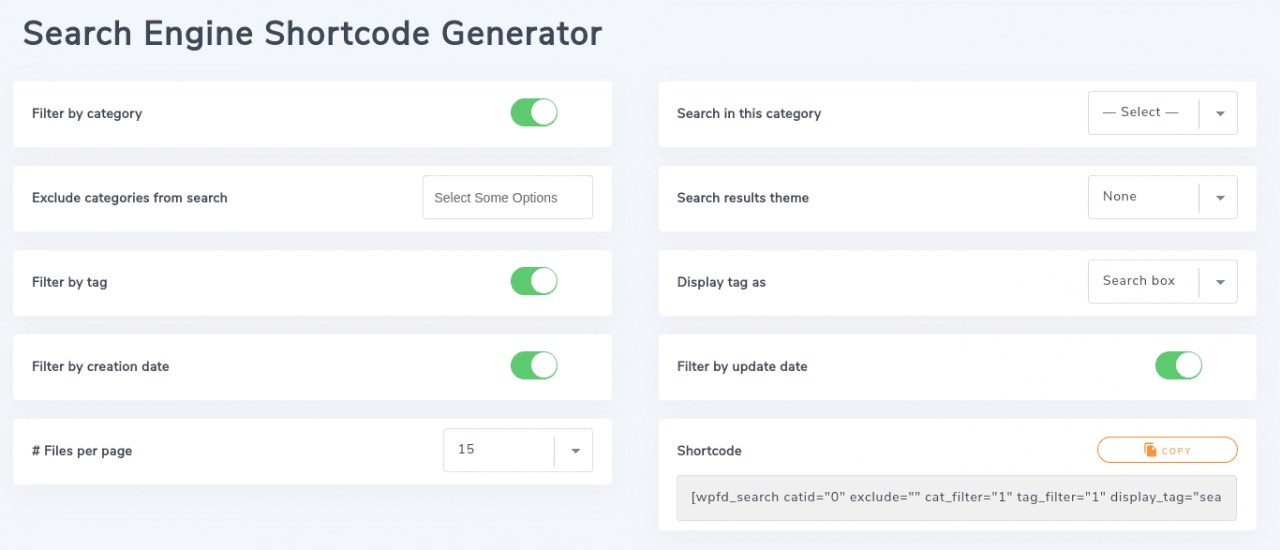The image size is (1280, 550).
Task: Open Search results theme dropdown arrow
Action: tap(1220, 198)
